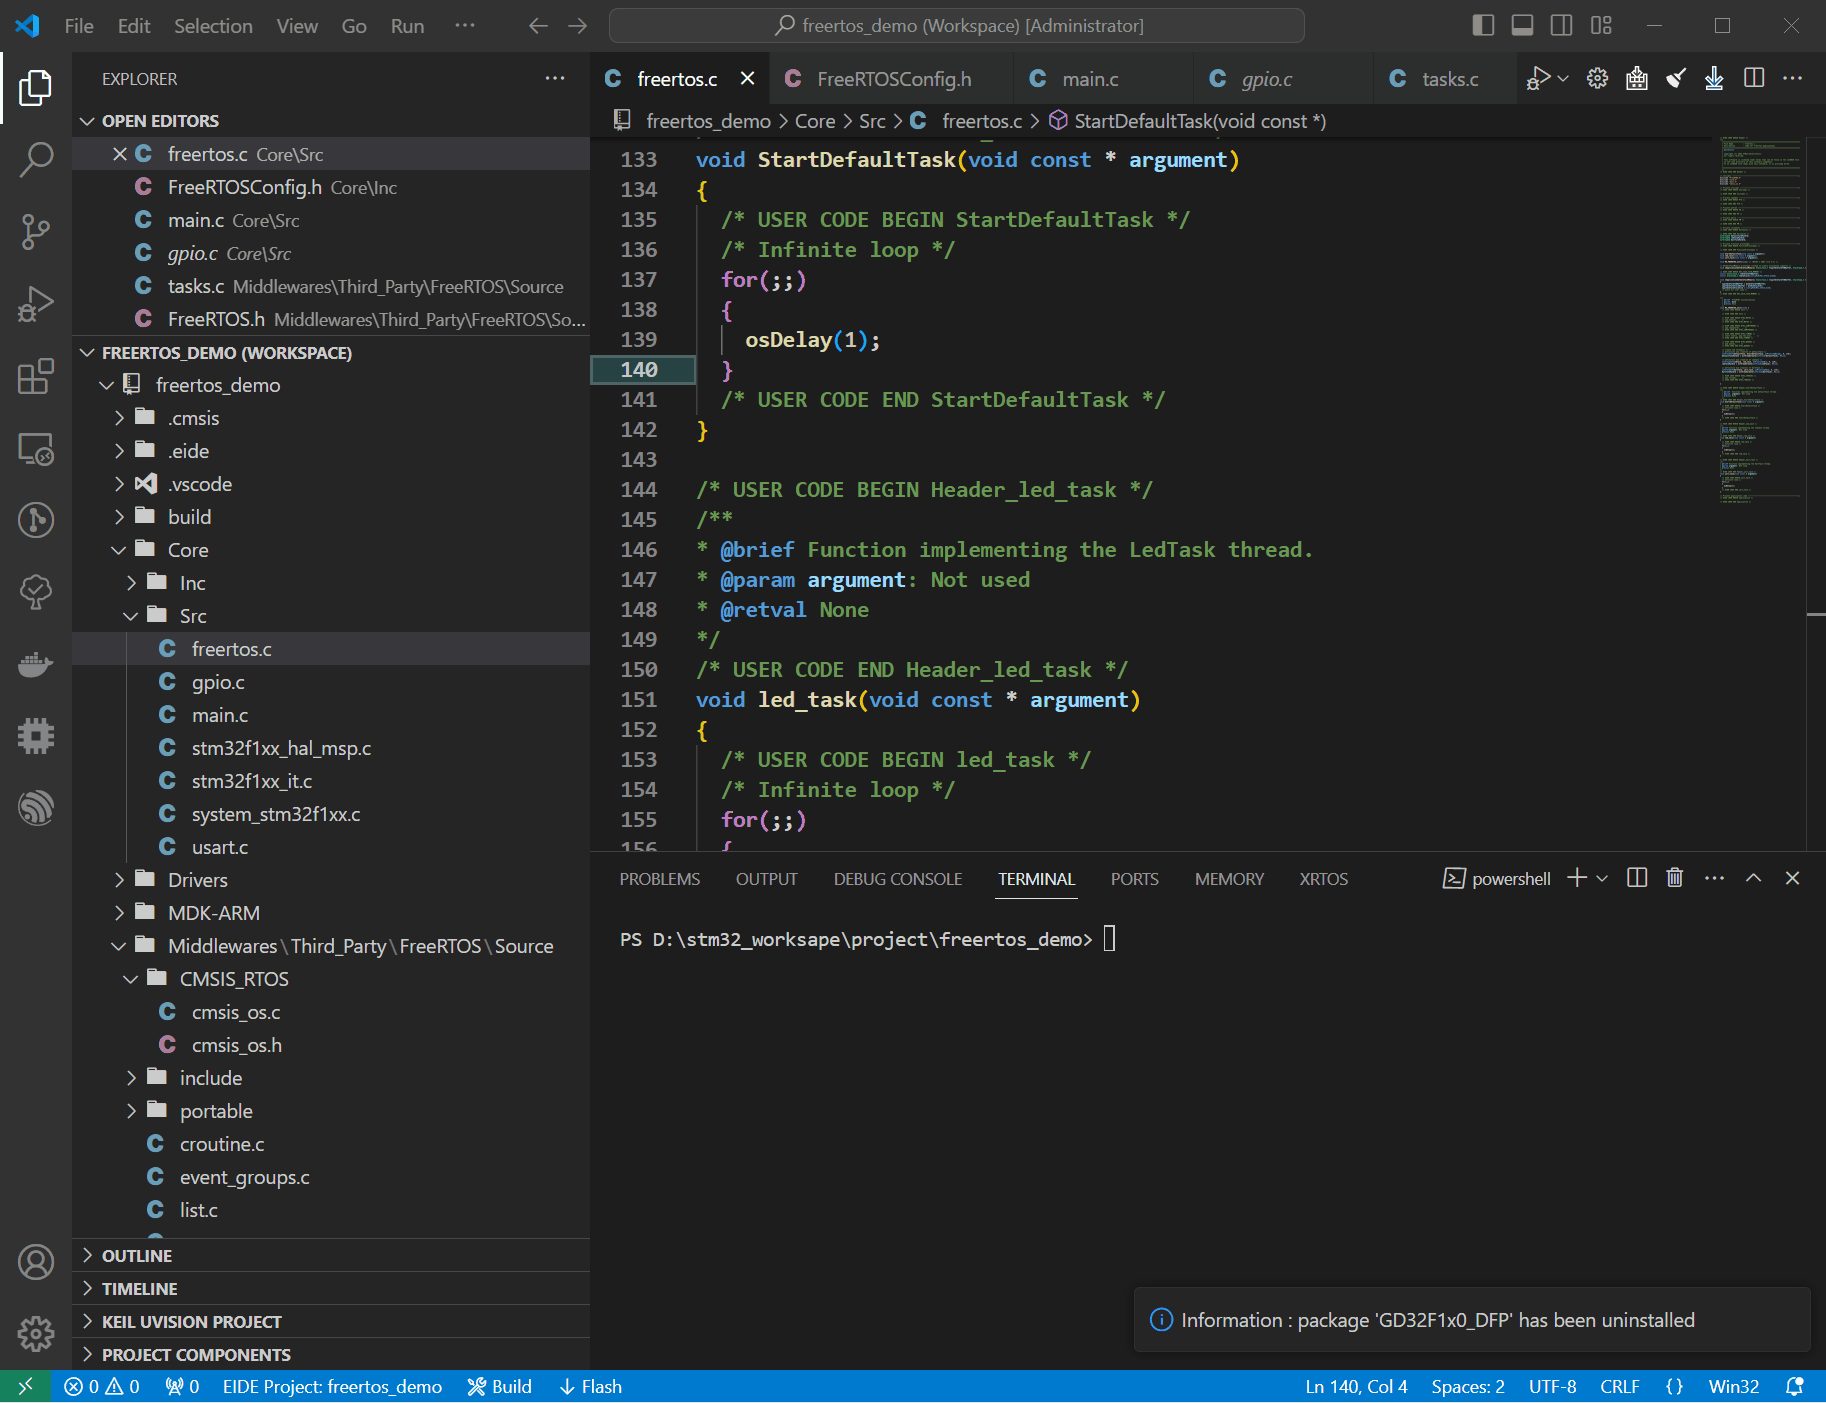Close the terminal panel
Viewport: 1826px width, 1403px height.
(1792, 878)
